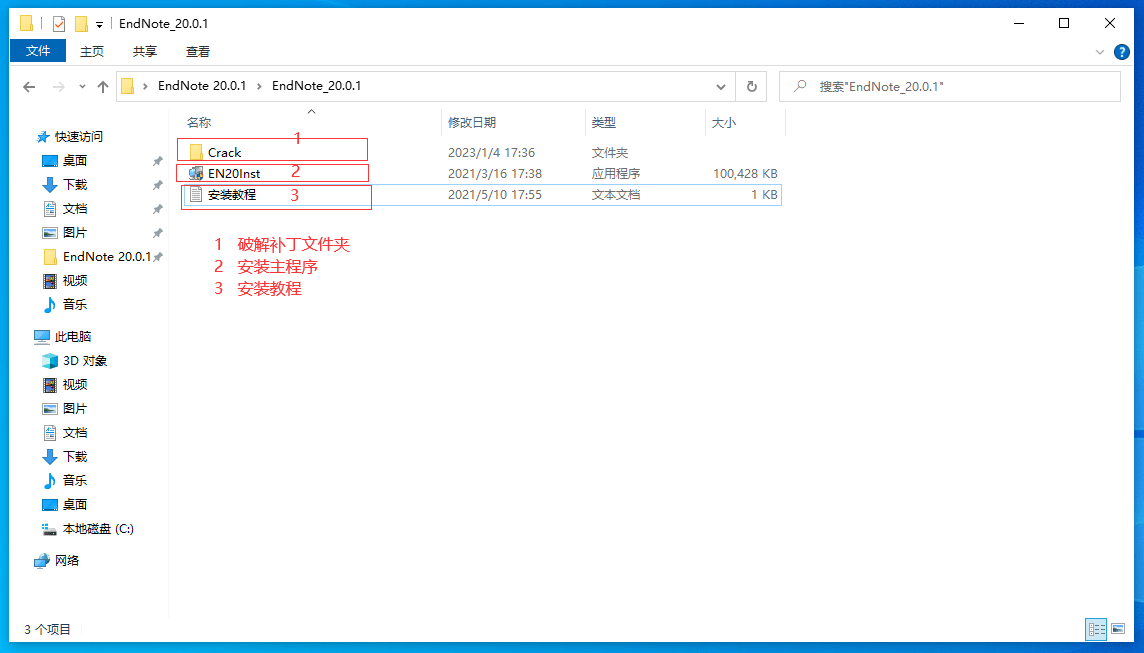Click the 安装教程 text file icon
1144x653 pixels.
[196, 194]
